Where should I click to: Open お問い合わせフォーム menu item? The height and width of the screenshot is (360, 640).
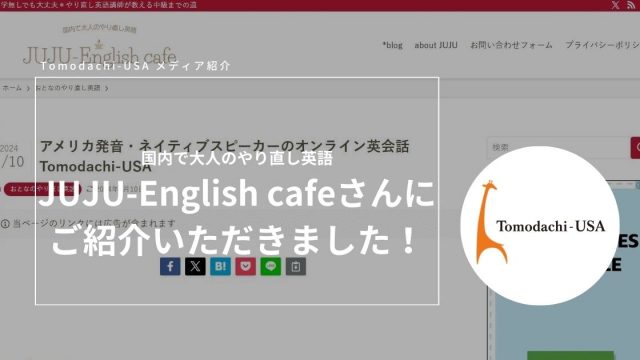[x=511, y=45]
